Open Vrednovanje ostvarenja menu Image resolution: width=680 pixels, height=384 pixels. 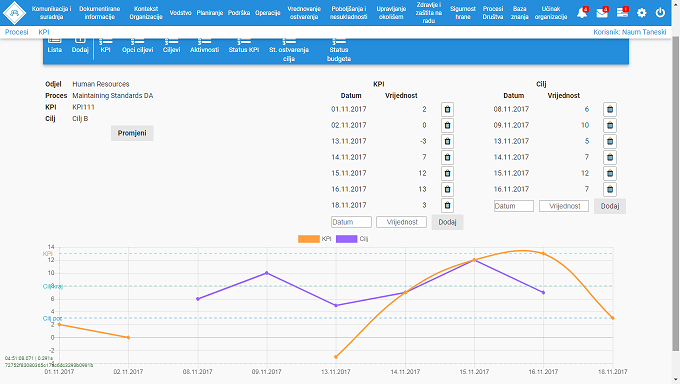coord(304,13)
